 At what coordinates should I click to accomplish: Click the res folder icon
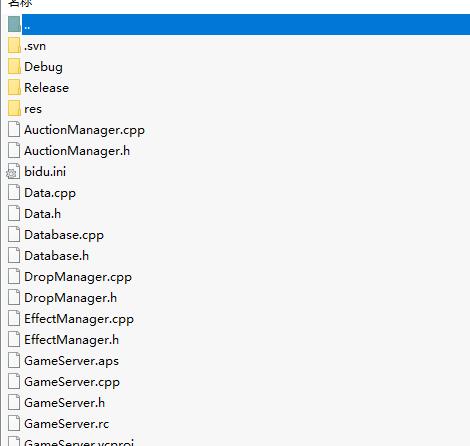pyautogui.click(x=14, y=108)
